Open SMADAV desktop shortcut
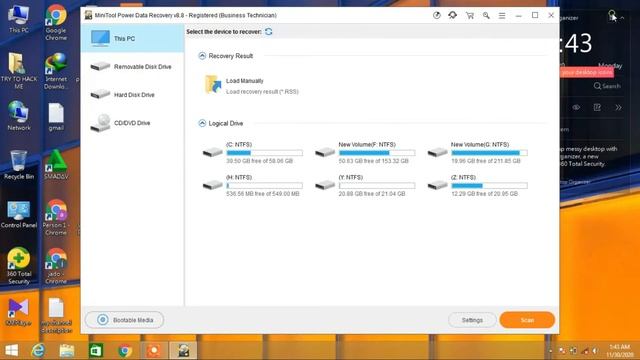Screen dimensions: 640x360 (56, 165)
